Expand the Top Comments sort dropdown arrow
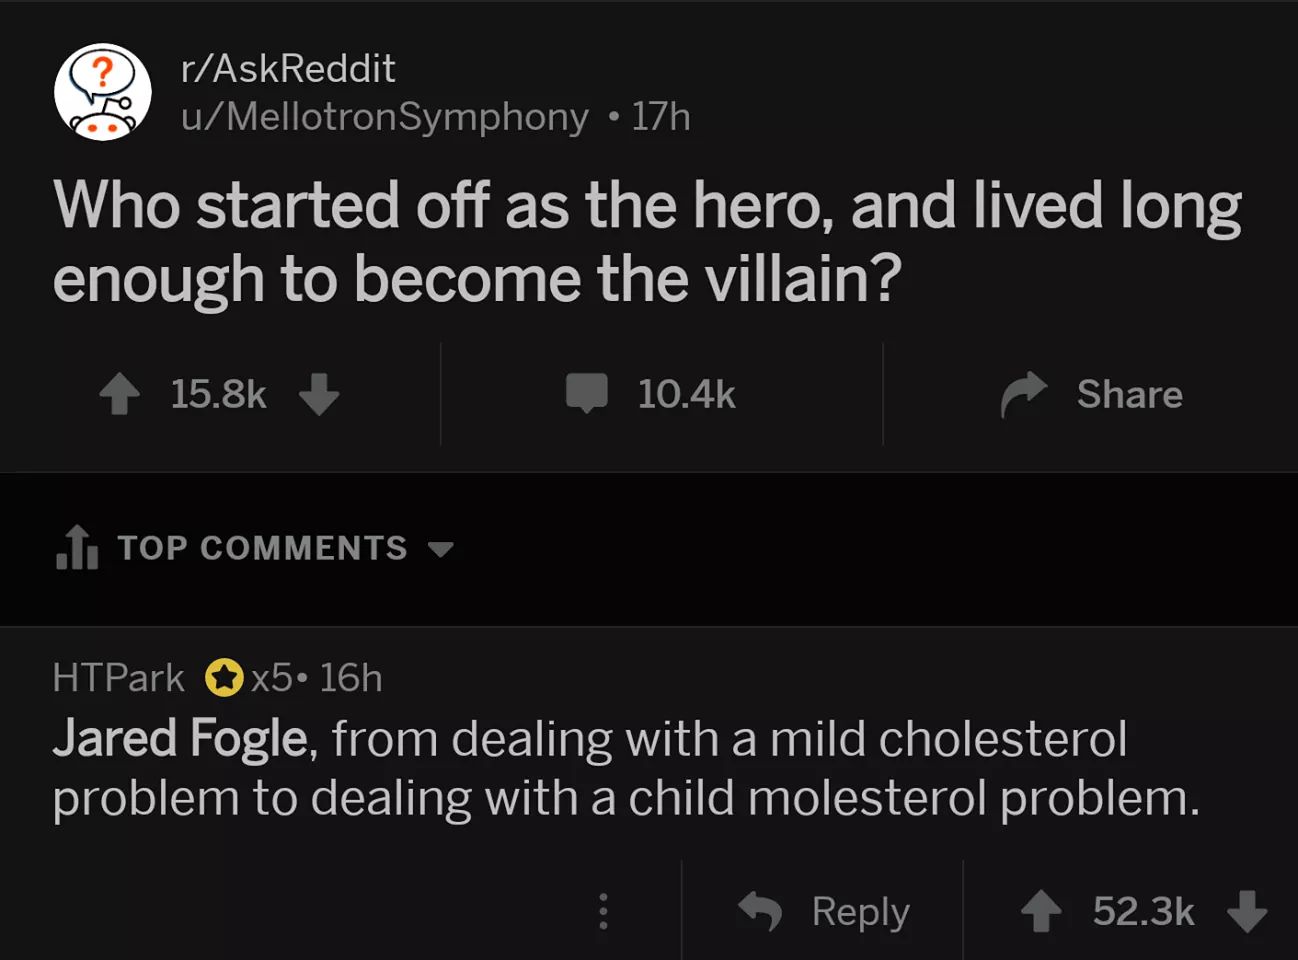 point(440,549)
